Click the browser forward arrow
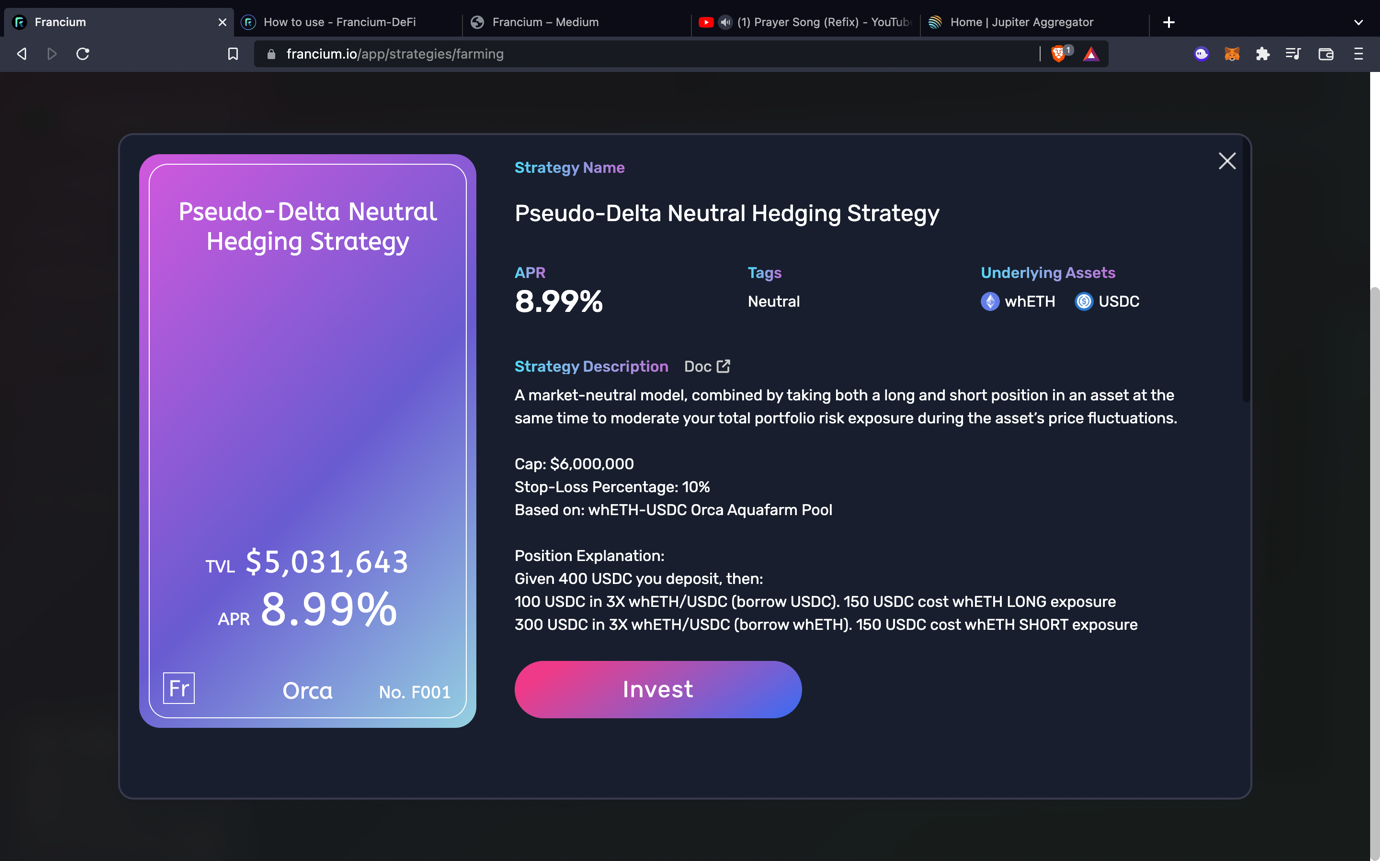The width and height of the screenshot is (1380, 861). pyautogui.click(x=52, y=54)
